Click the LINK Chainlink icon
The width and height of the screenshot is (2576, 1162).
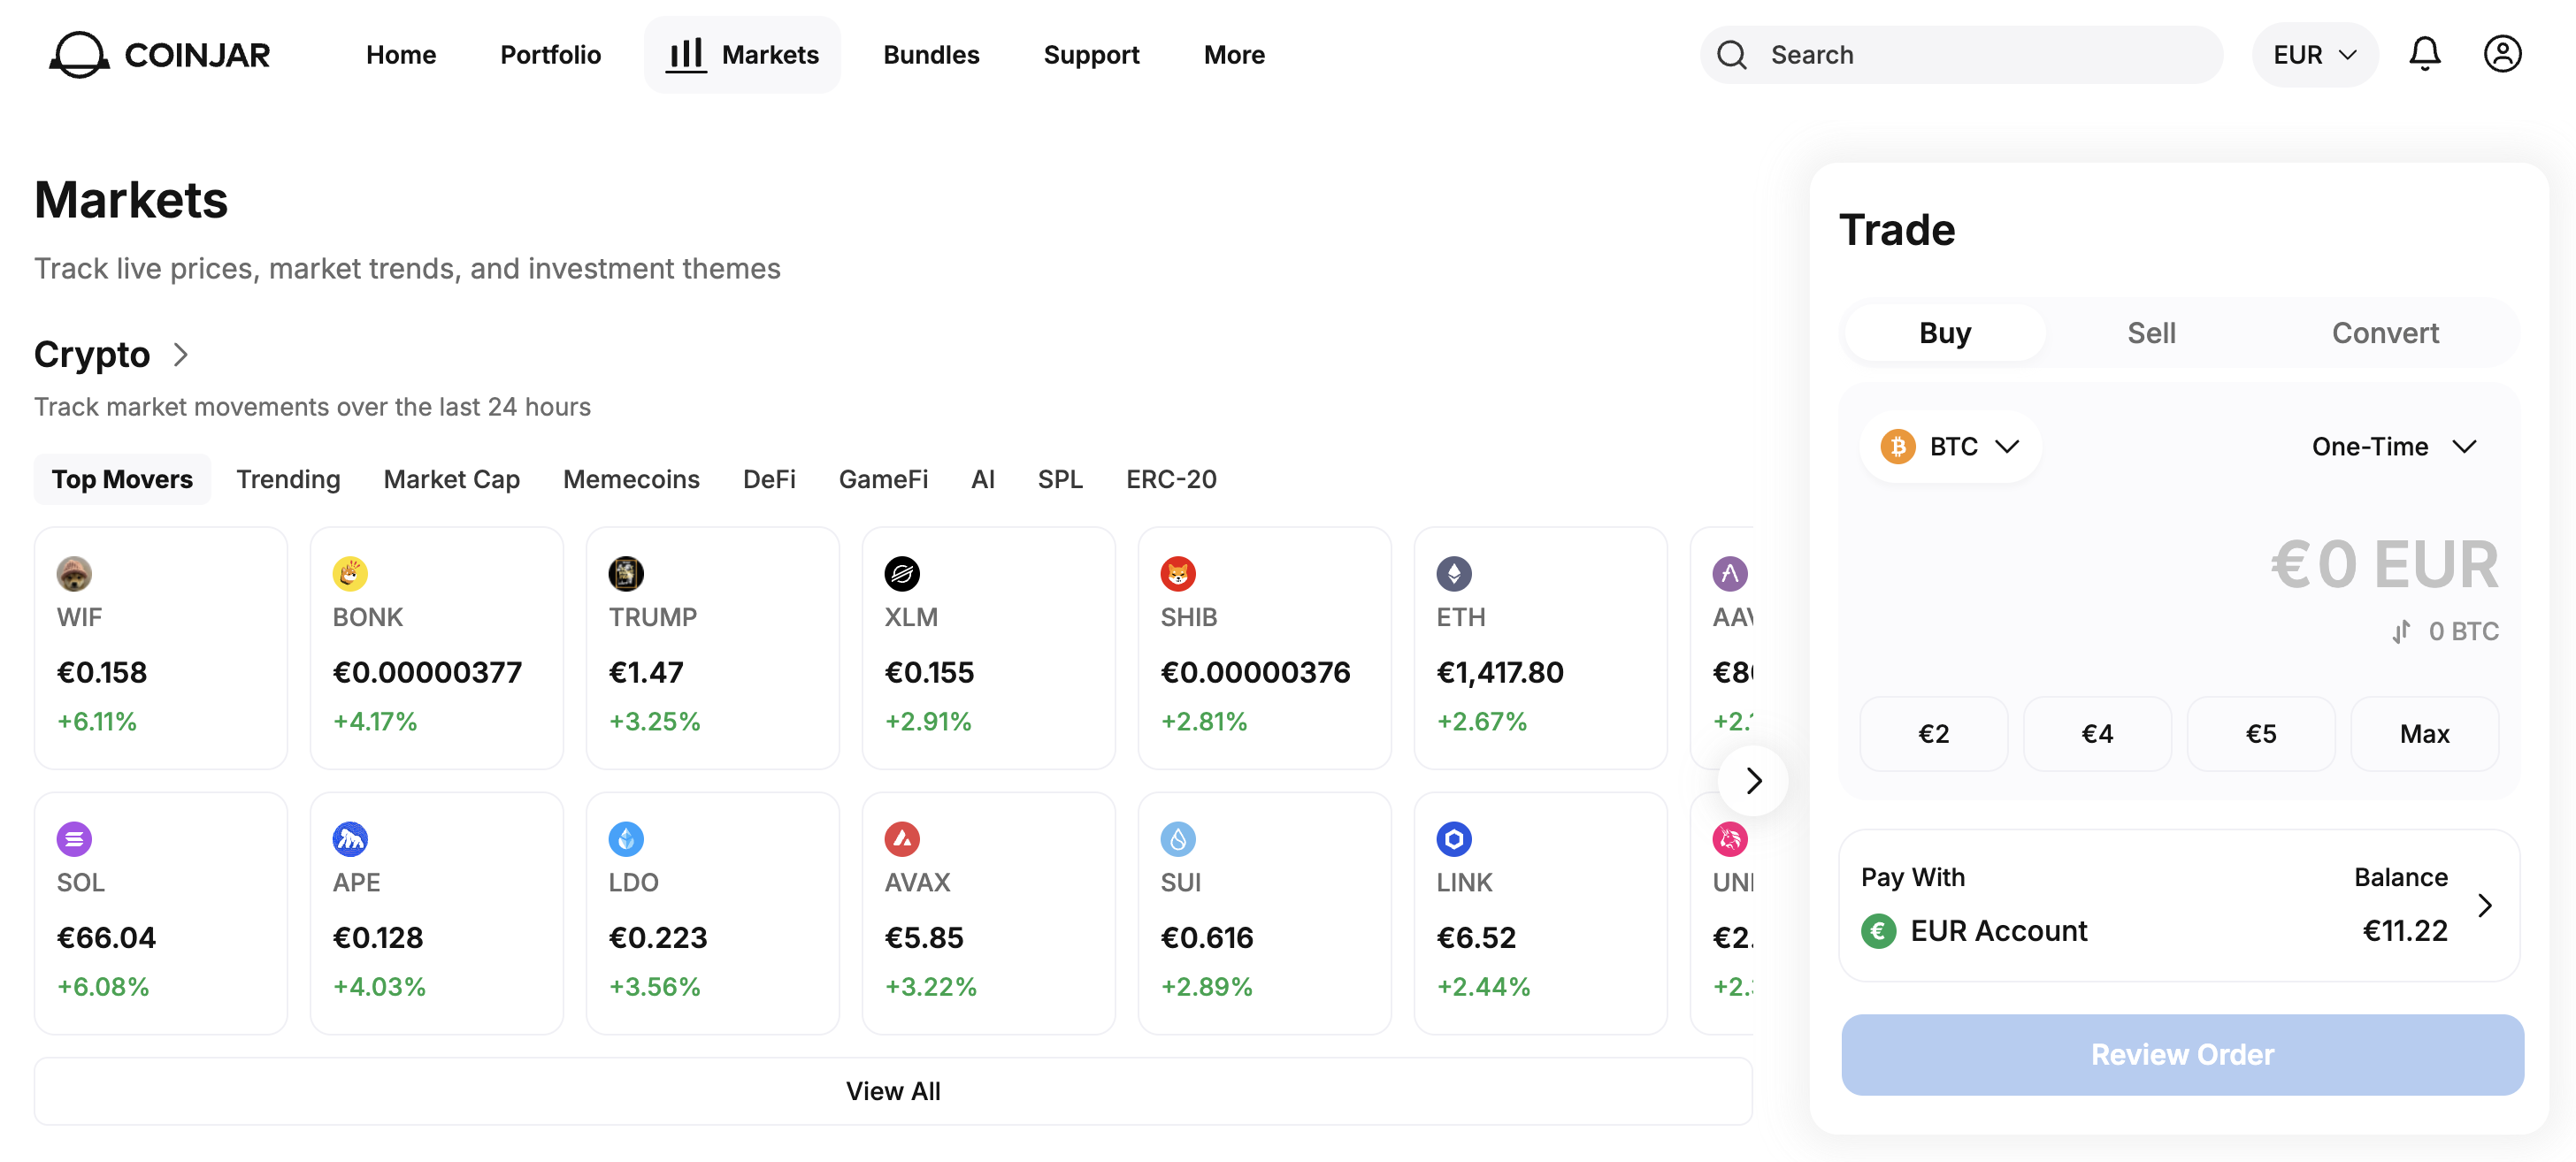tap(1454, 838)
